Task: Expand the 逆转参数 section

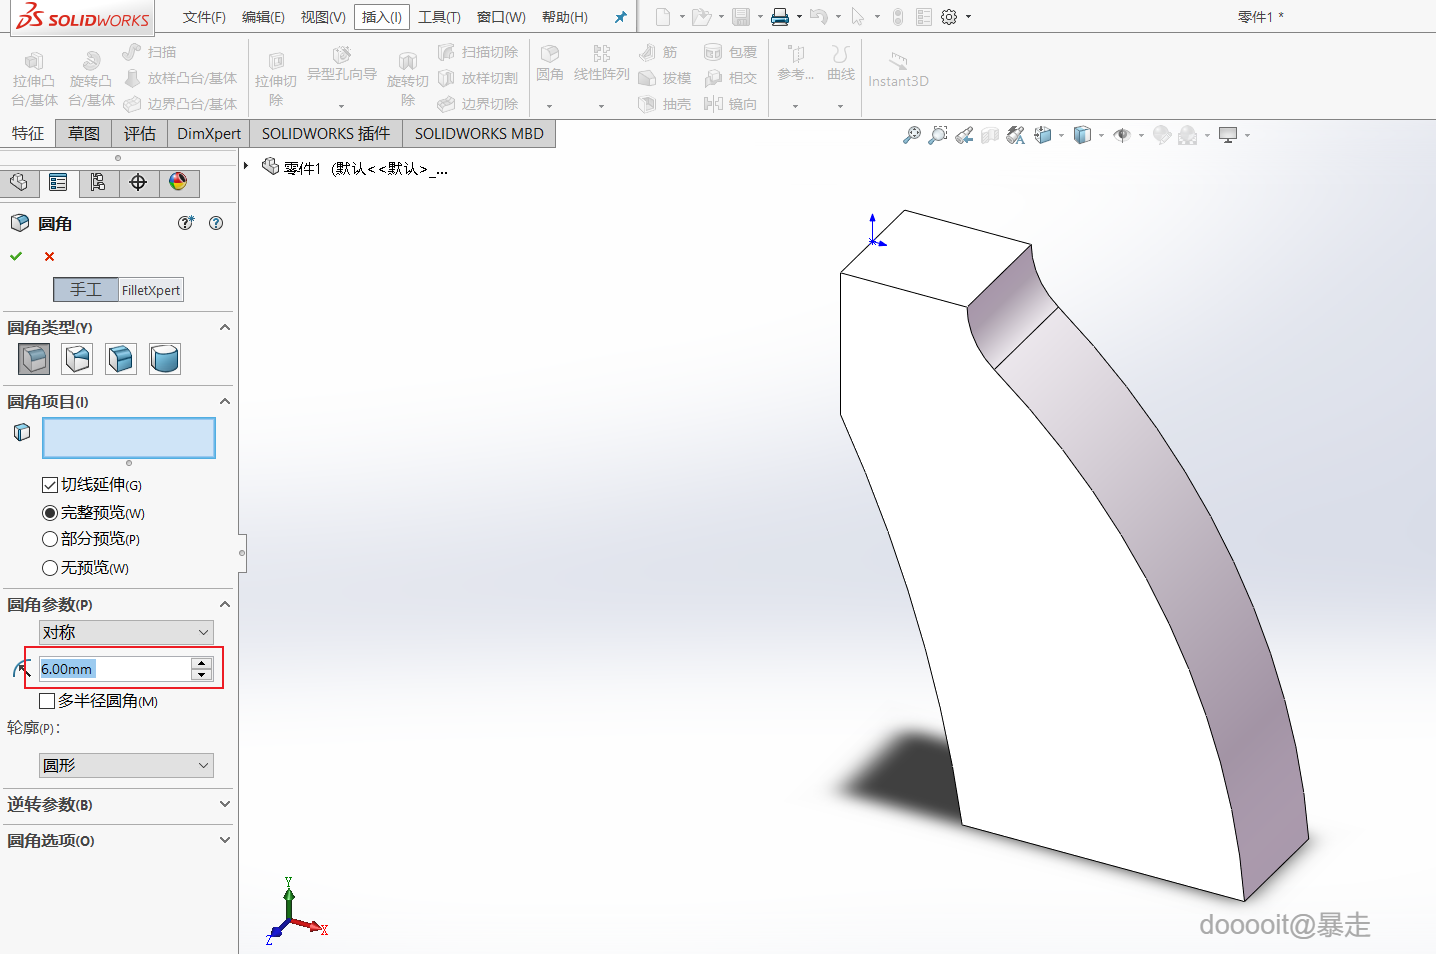Action: [x=224, y=805]
